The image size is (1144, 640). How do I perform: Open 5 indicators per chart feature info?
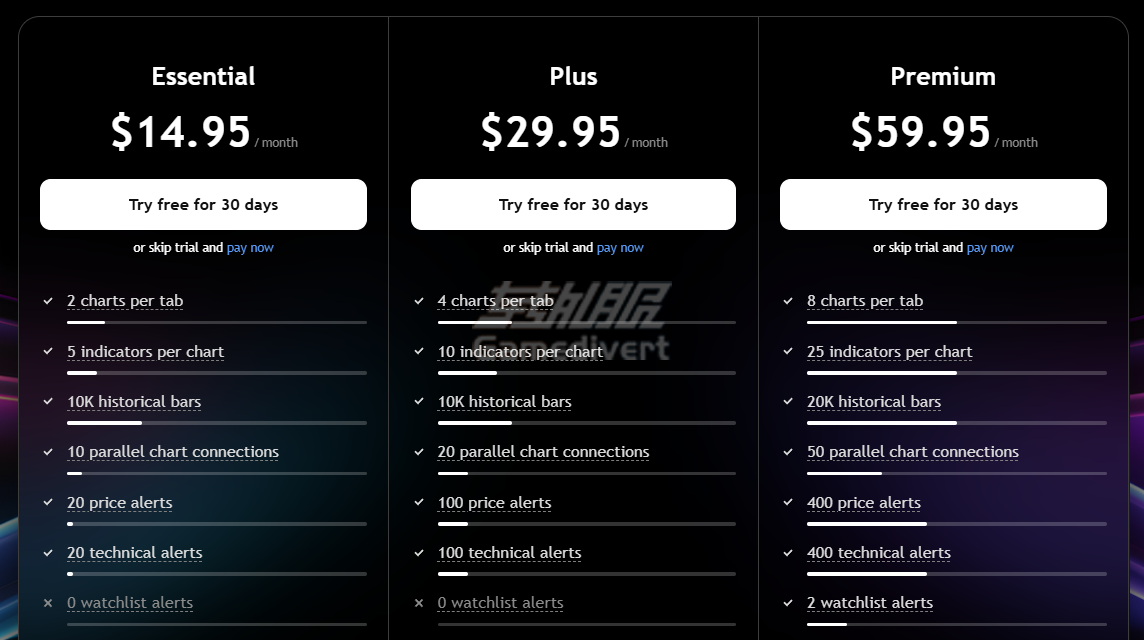point(145,352)
